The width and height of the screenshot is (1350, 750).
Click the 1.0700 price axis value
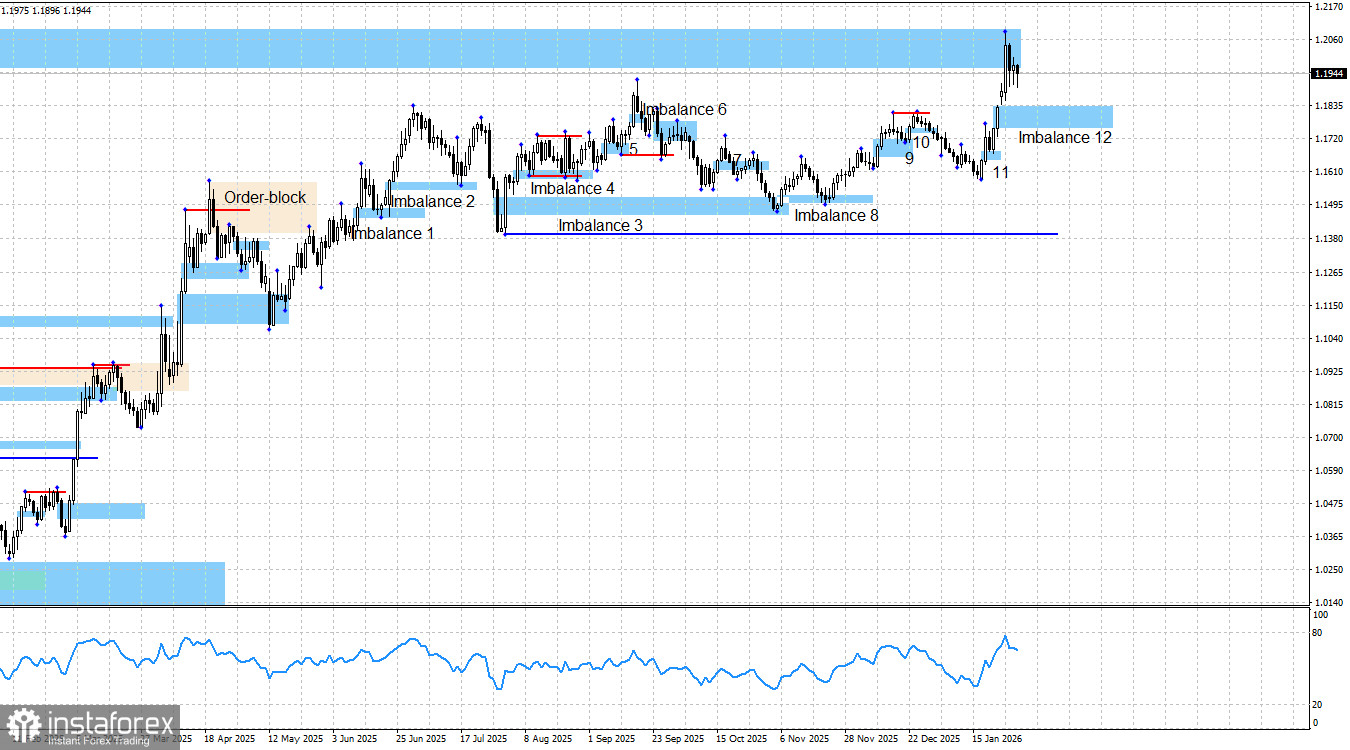pos(1329,437)
